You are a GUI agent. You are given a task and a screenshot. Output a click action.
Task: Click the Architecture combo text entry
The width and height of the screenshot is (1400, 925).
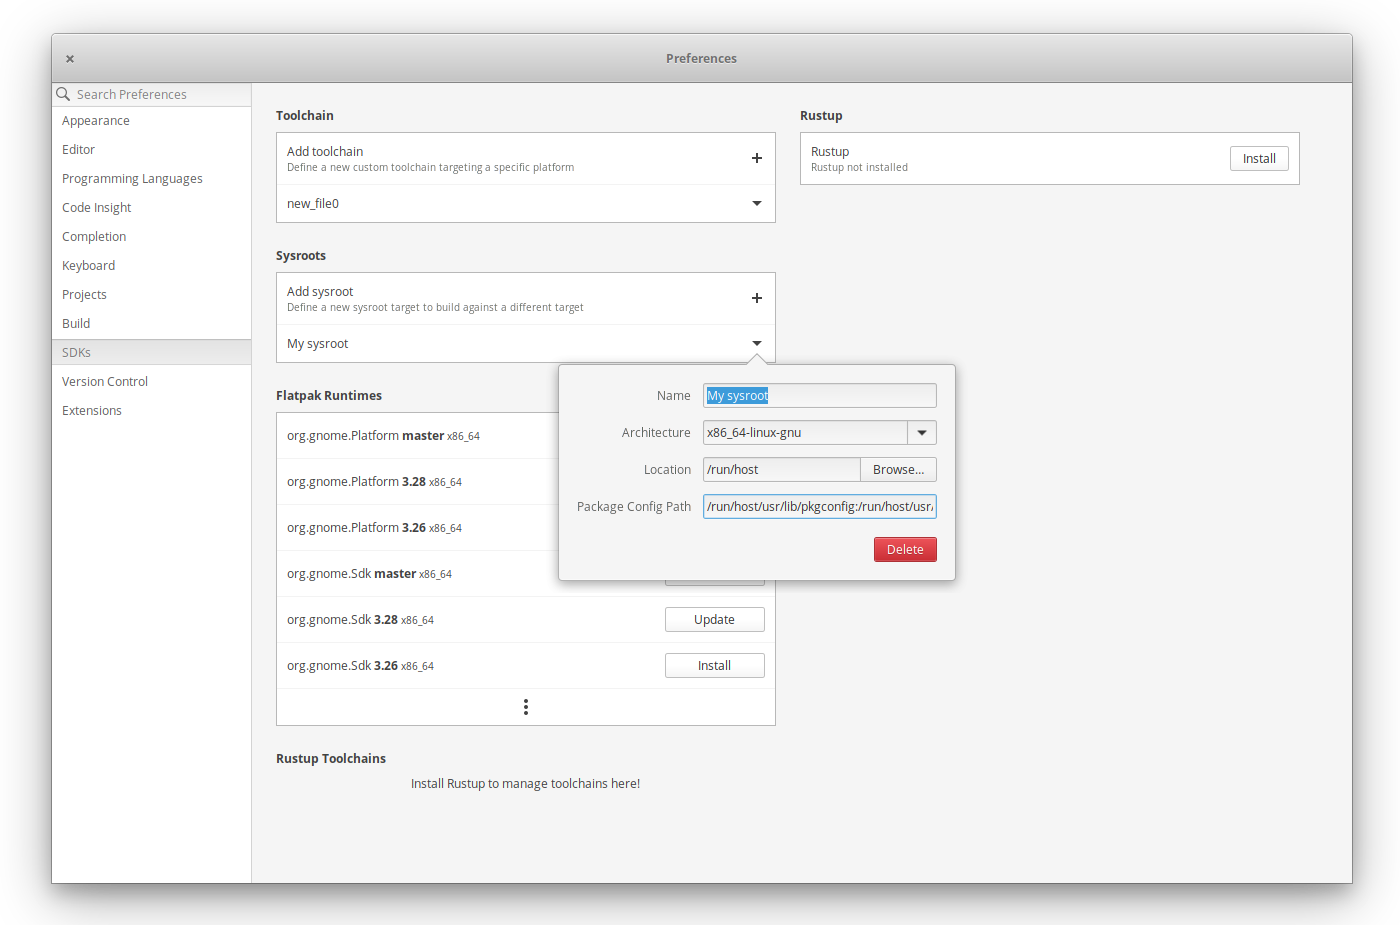(805, 433)
